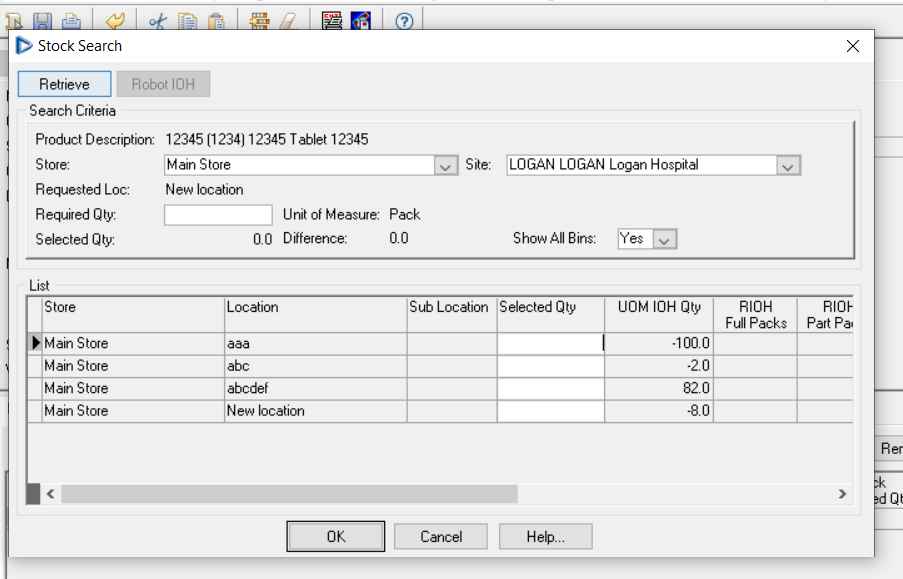Screen dimensions: 903x579
Task: Click the Save floppy disk toolbar icon
Action: [x=43, y=20]
